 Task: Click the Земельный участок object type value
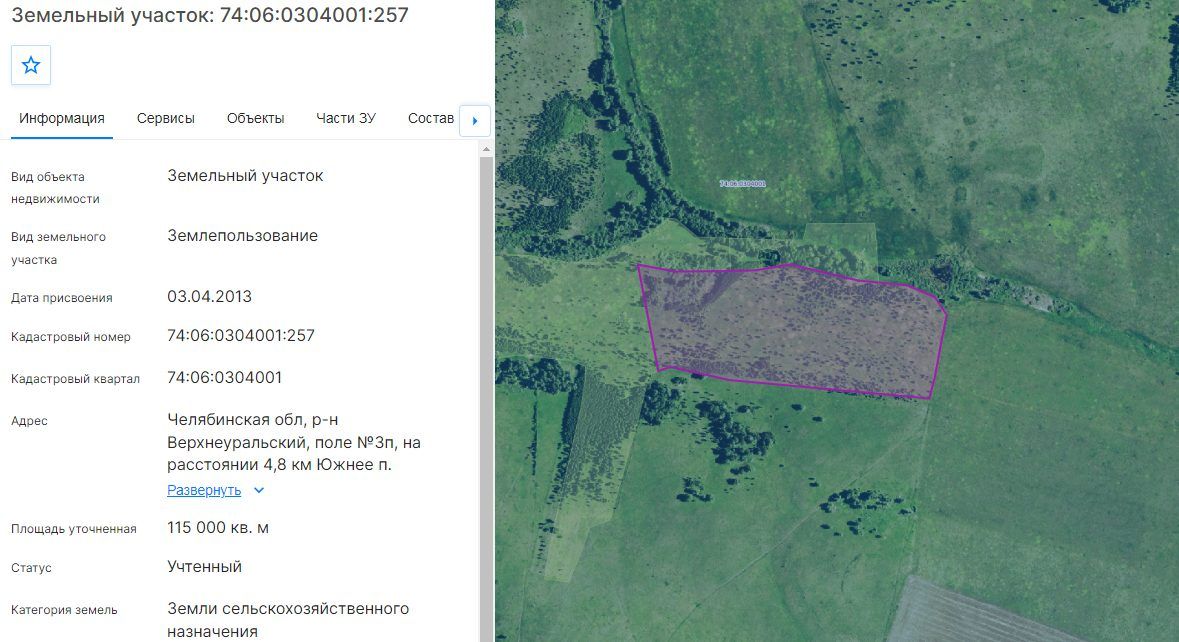[245, 176]
